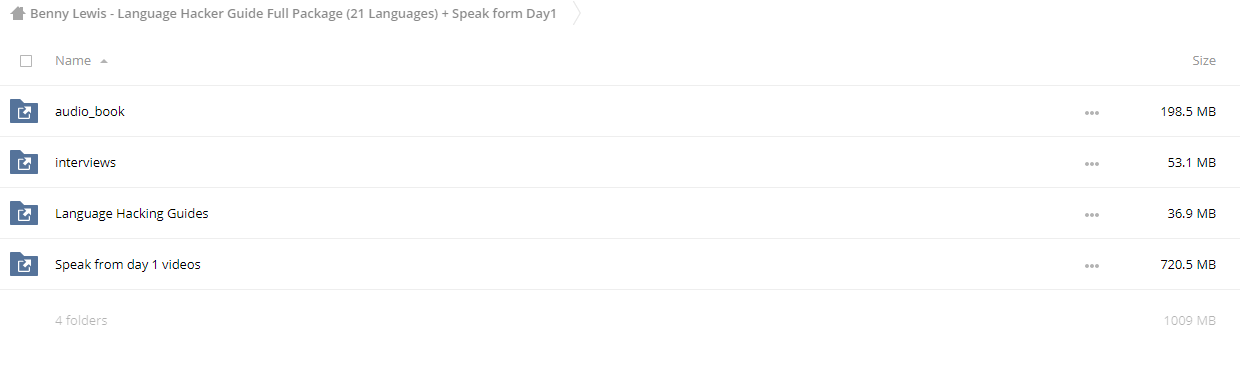The image size is (1240, 388).
Task: Click the Language Hacking Guides folder icon
Action: (24, 213)
